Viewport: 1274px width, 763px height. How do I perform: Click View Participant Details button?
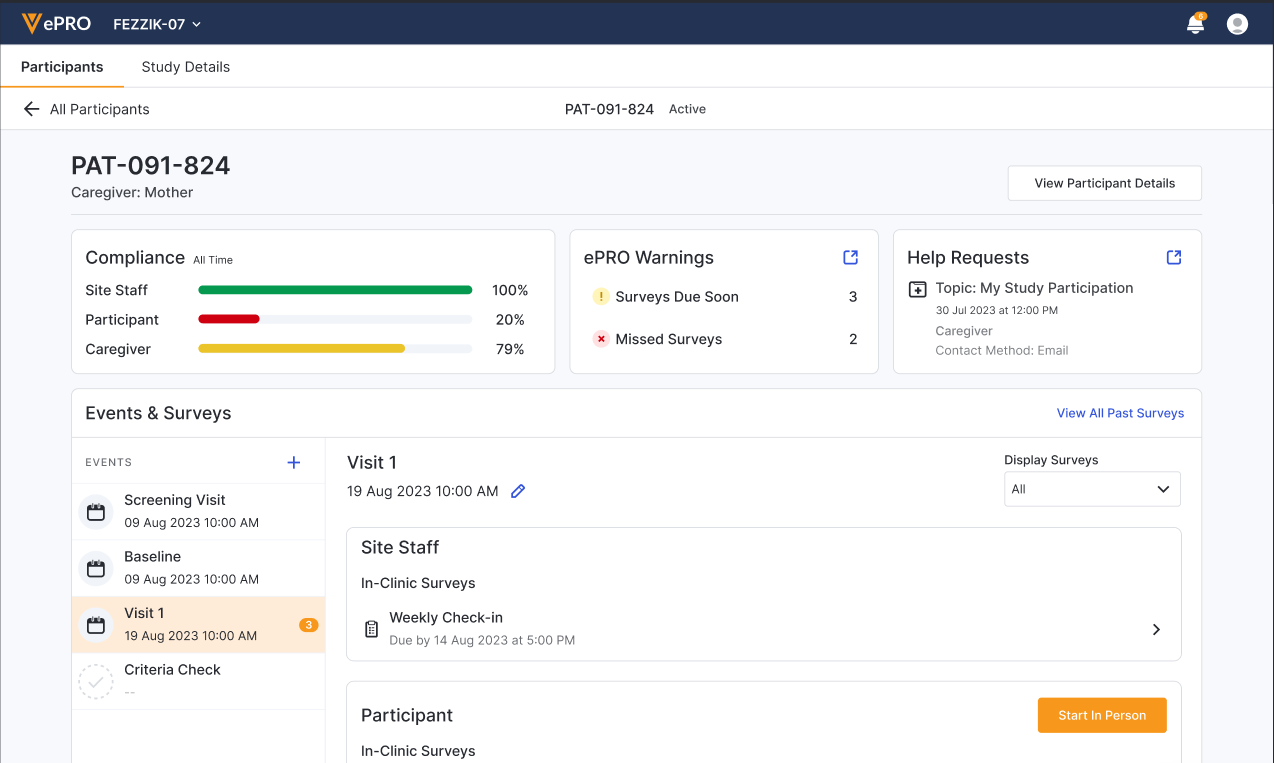[x=1104, y=183]
